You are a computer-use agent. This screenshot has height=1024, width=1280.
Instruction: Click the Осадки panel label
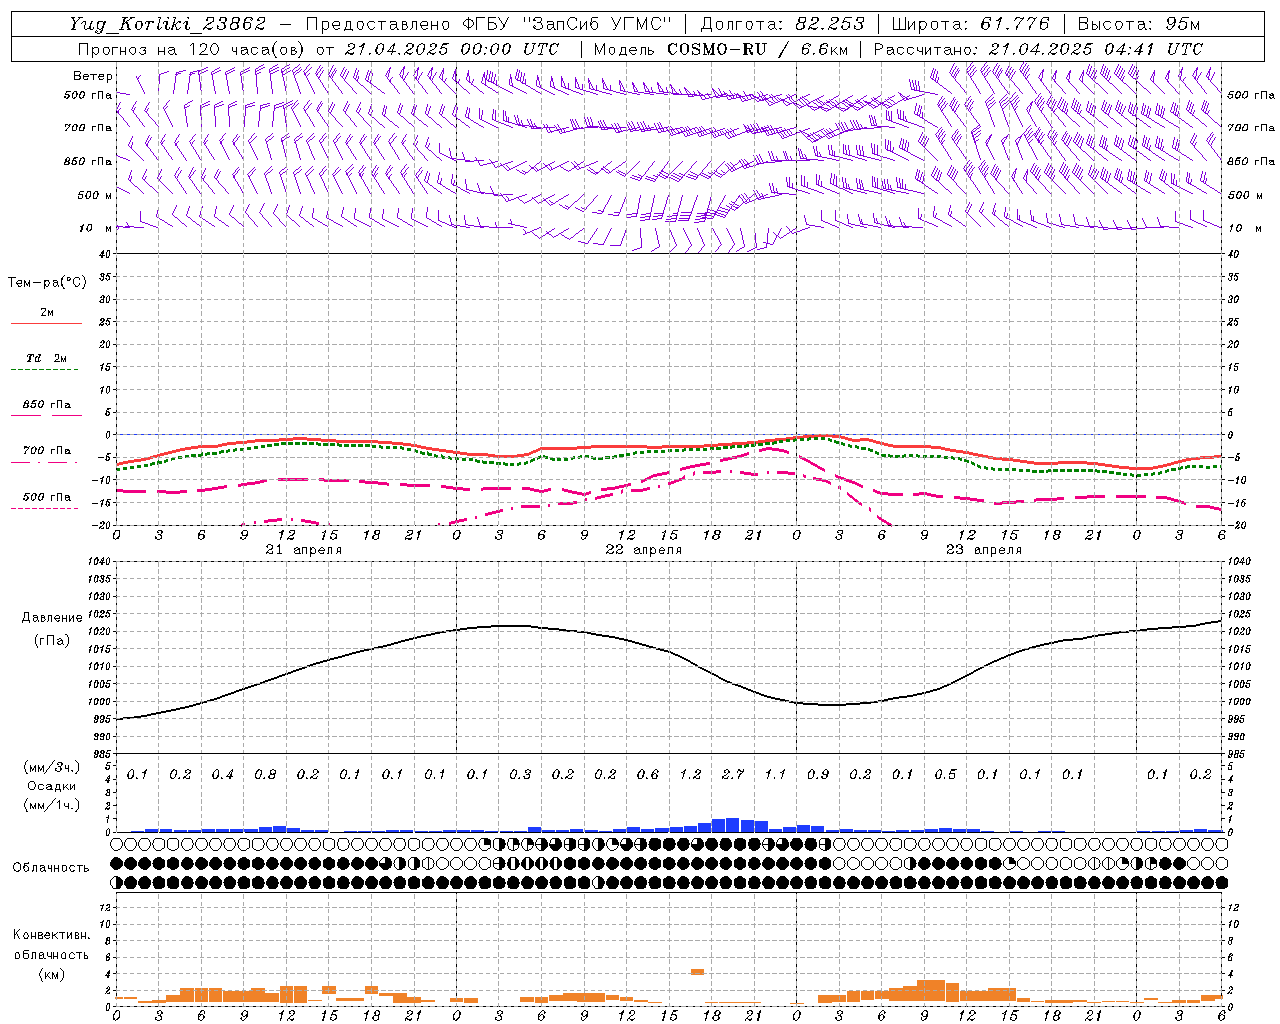pyautogui.click(x=52, y=786)
